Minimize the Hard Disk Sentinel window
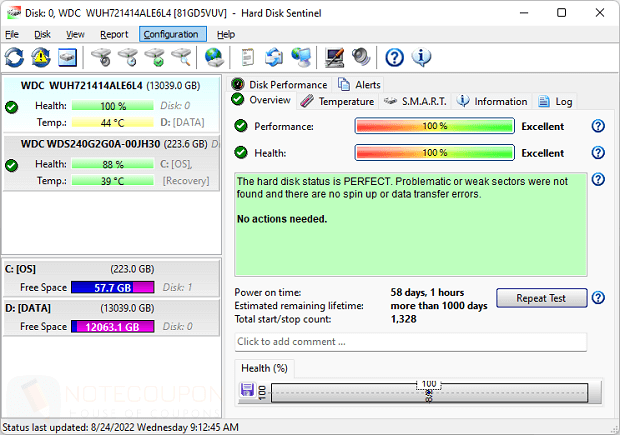620x435 pixels. pos(524,13)
